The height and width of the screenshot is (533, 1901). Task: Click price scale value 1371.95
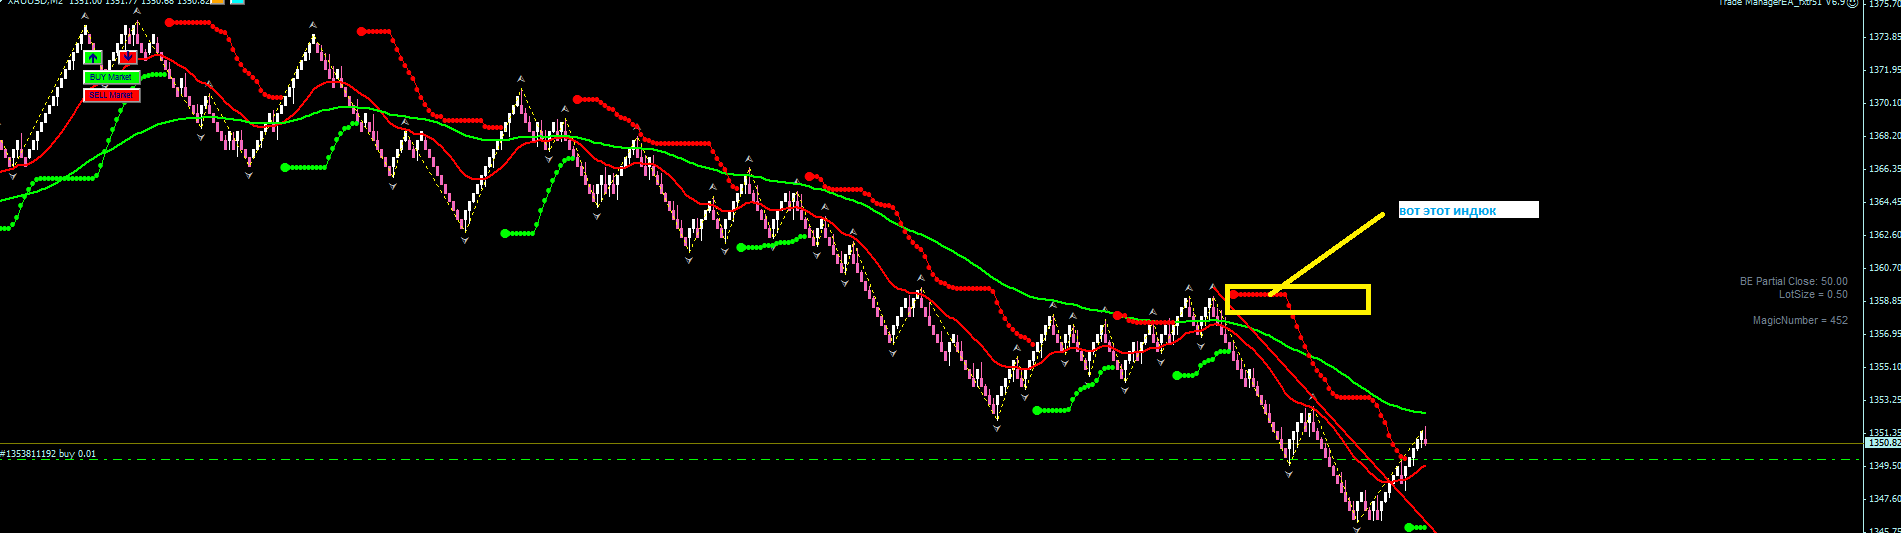1884,70
